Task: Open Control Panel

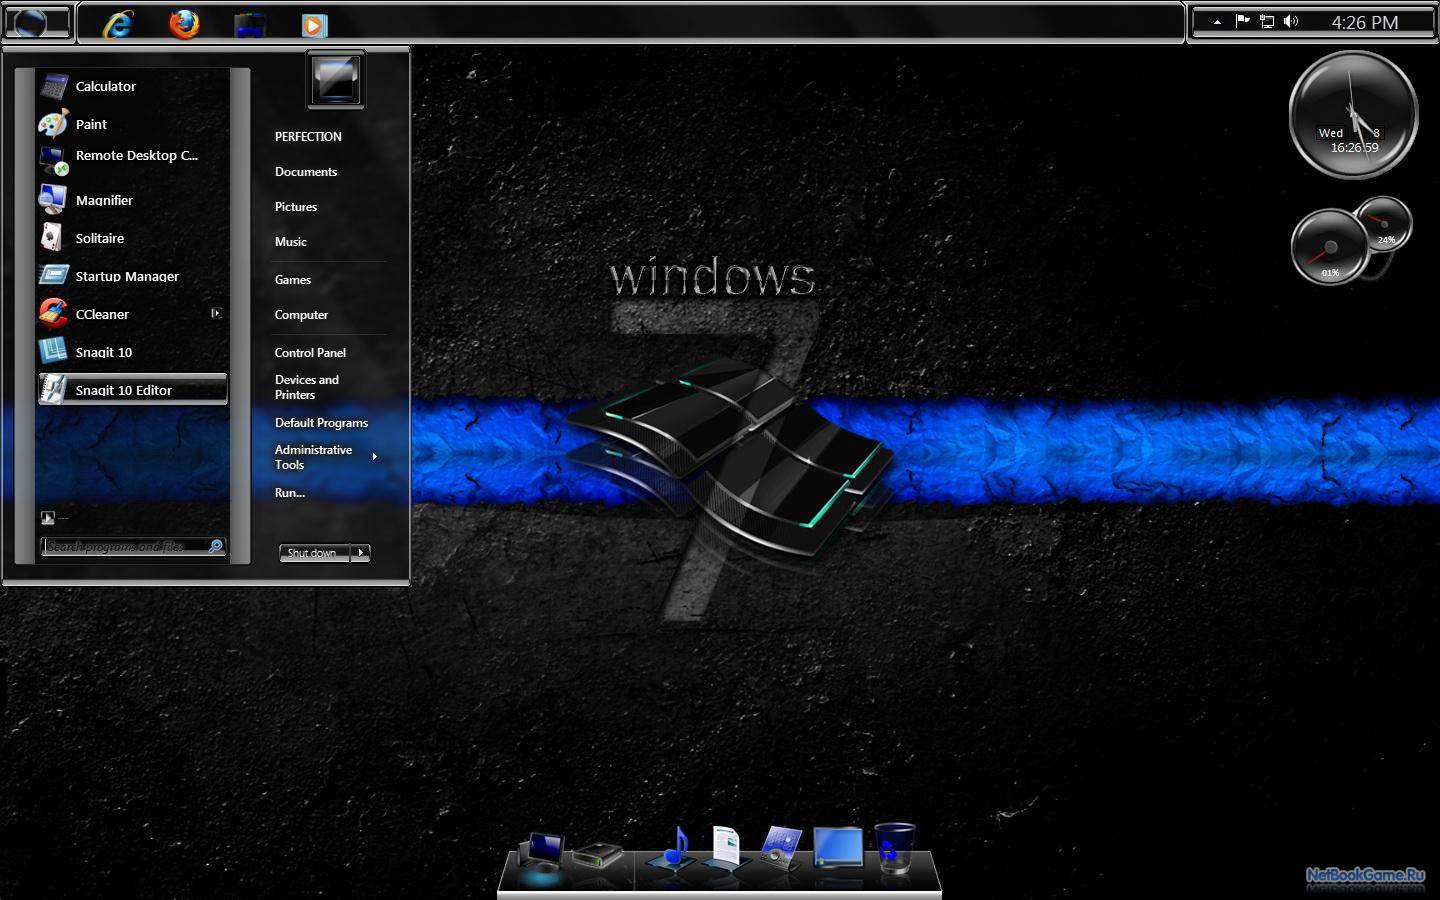Action: pos(310,353)
